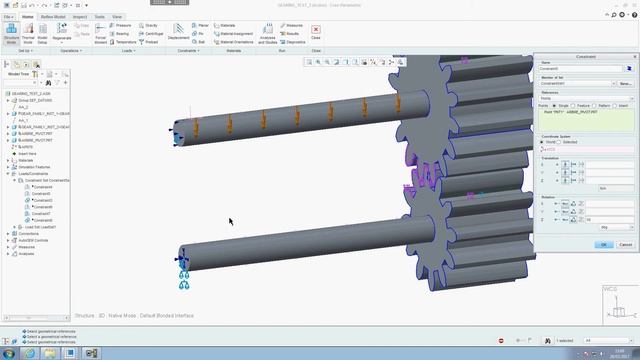Expand the Load Set LoadSet1 node
Screen dimensions: 640x360
point(15,227)
